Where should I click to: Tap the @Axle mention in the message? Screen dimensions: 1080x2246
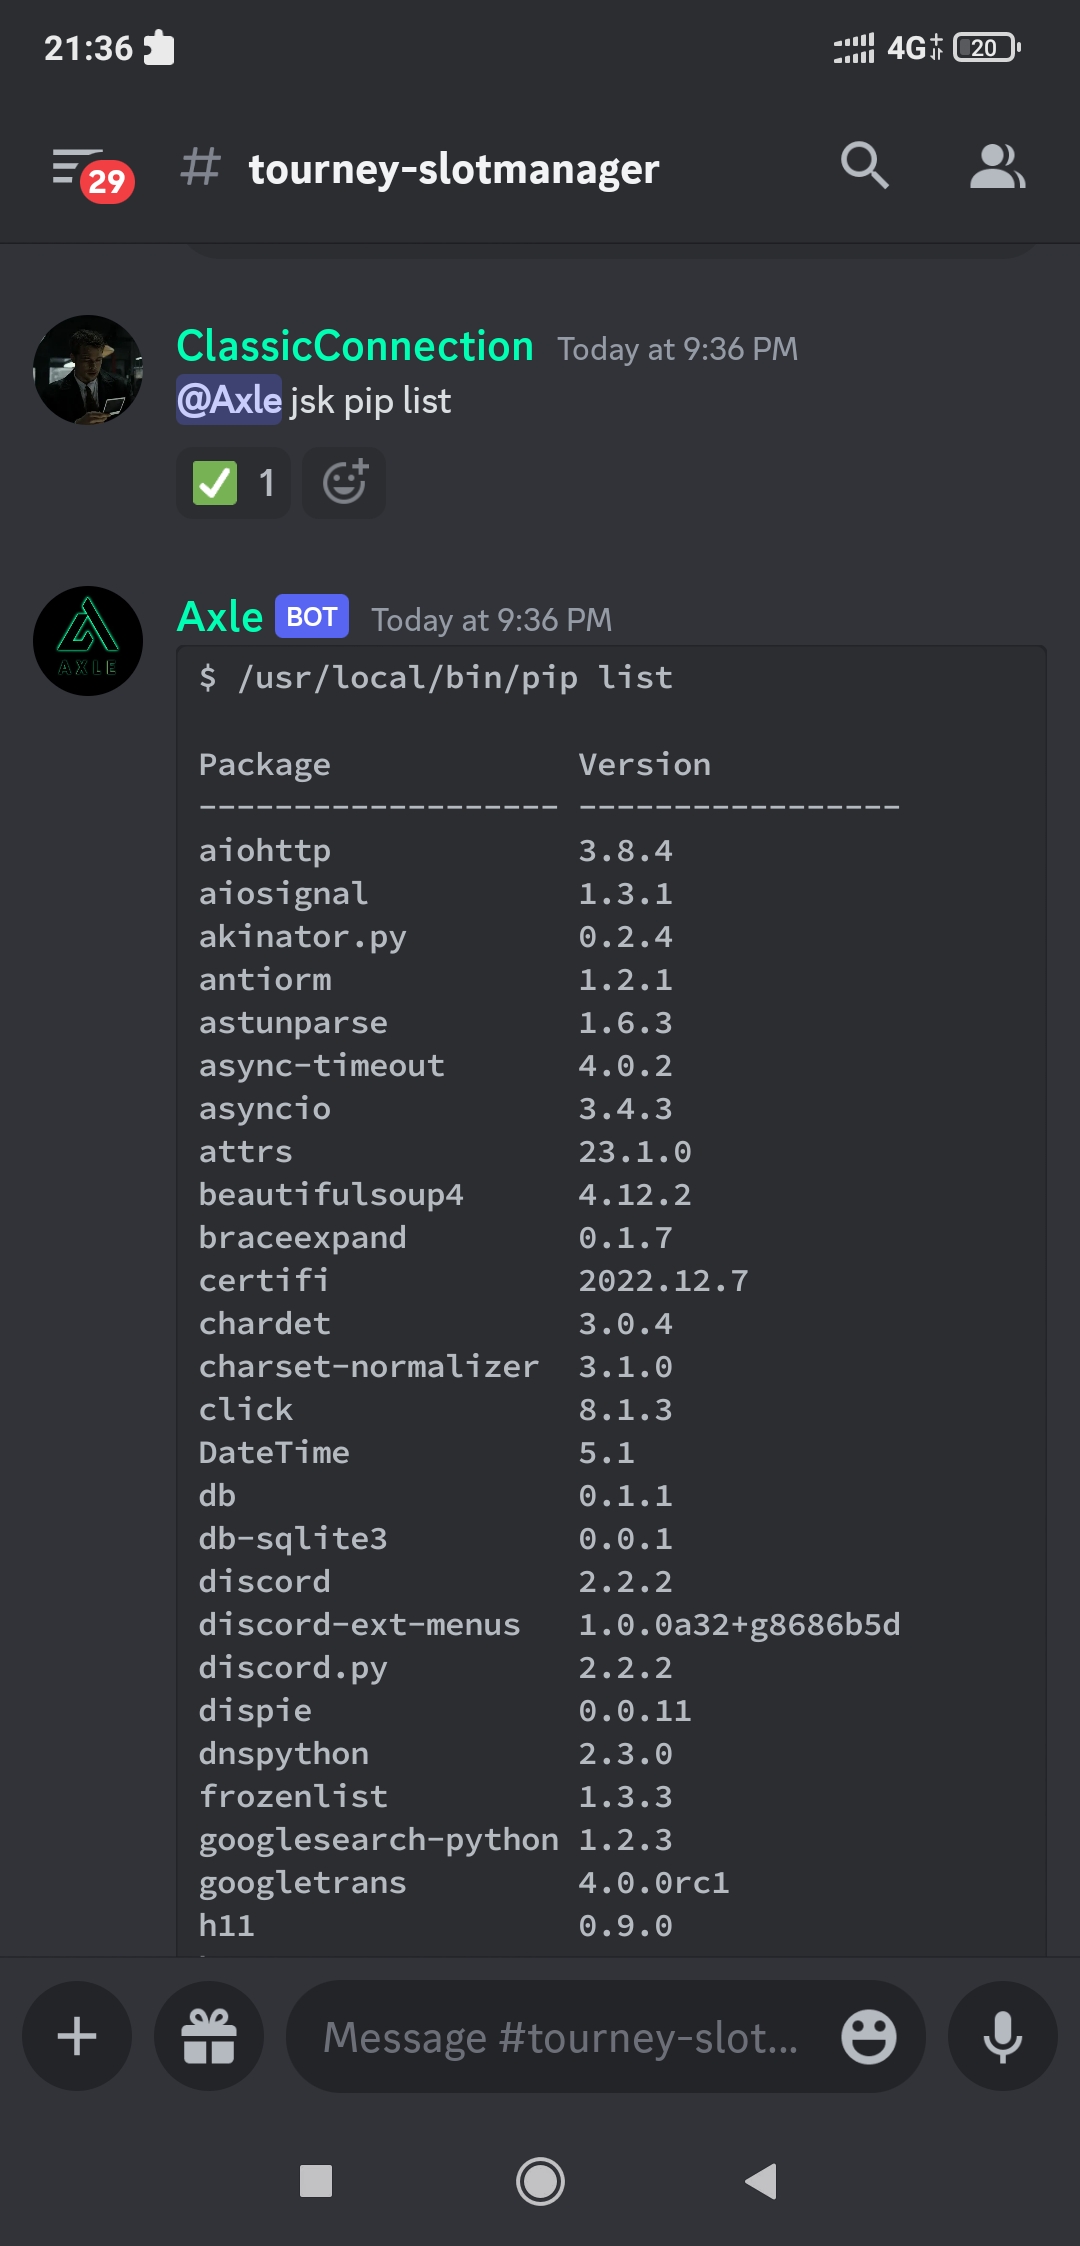(228, 399)
